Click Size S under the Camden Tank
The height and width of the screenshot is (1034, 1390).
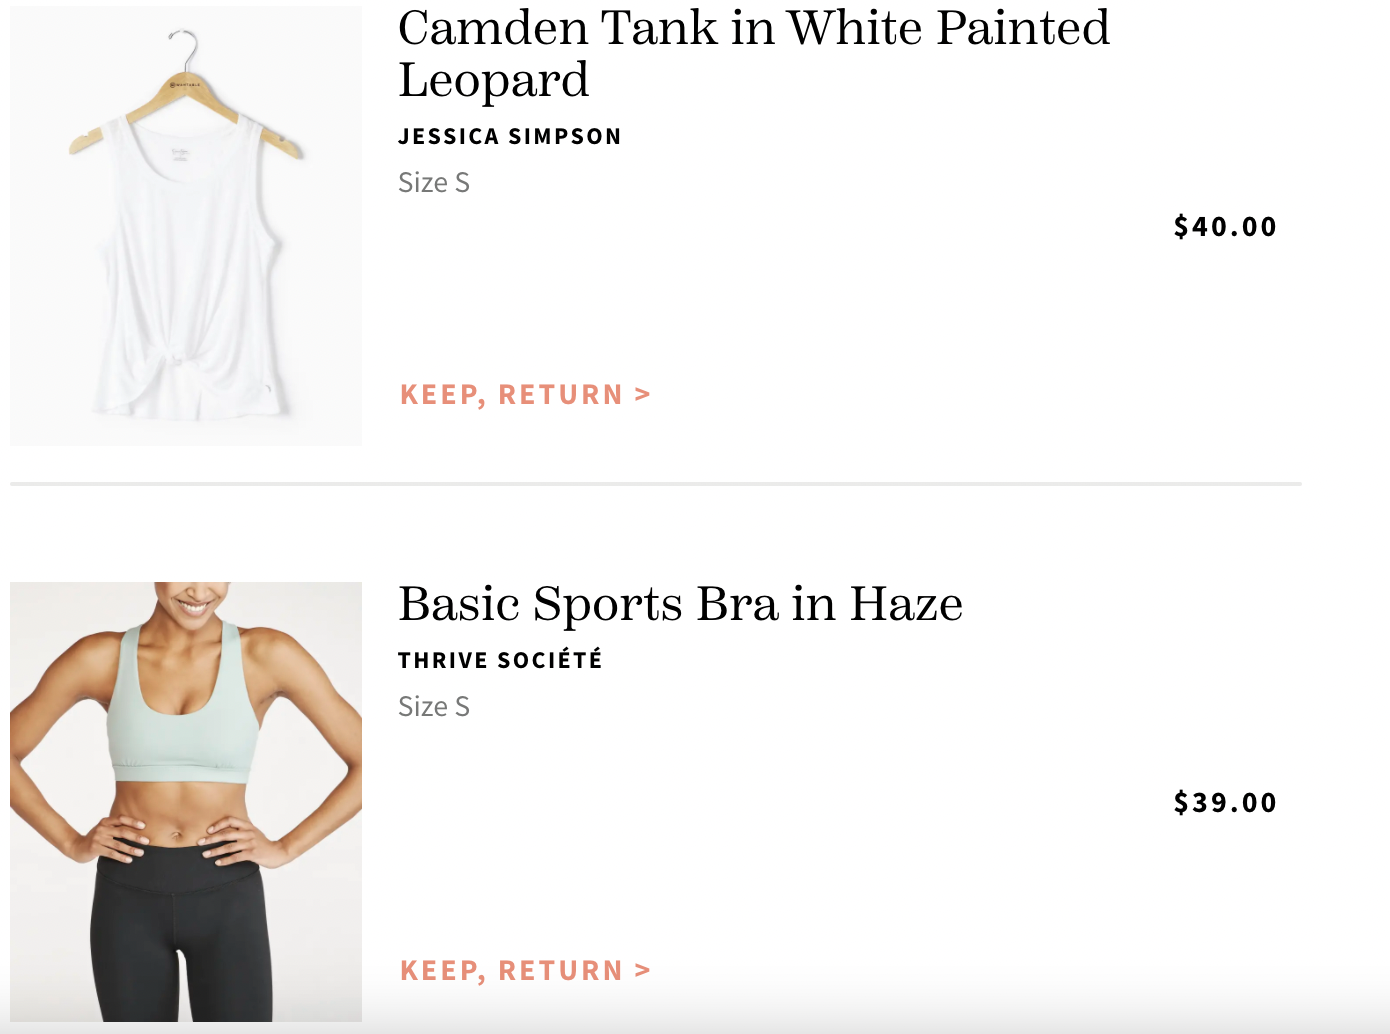(433, 182)
